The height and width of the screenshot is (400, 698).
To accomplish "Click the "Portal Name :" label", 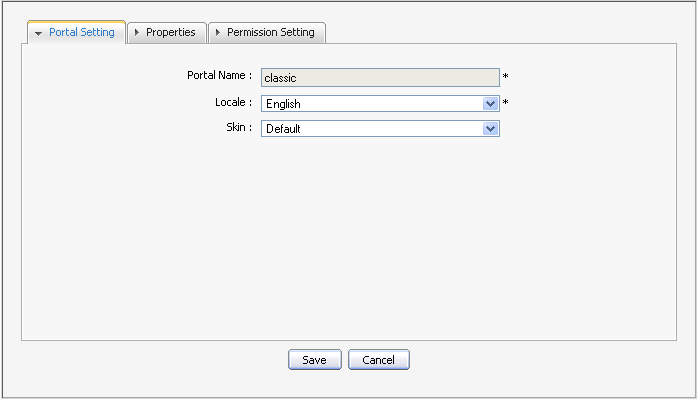I will point(219,76).
